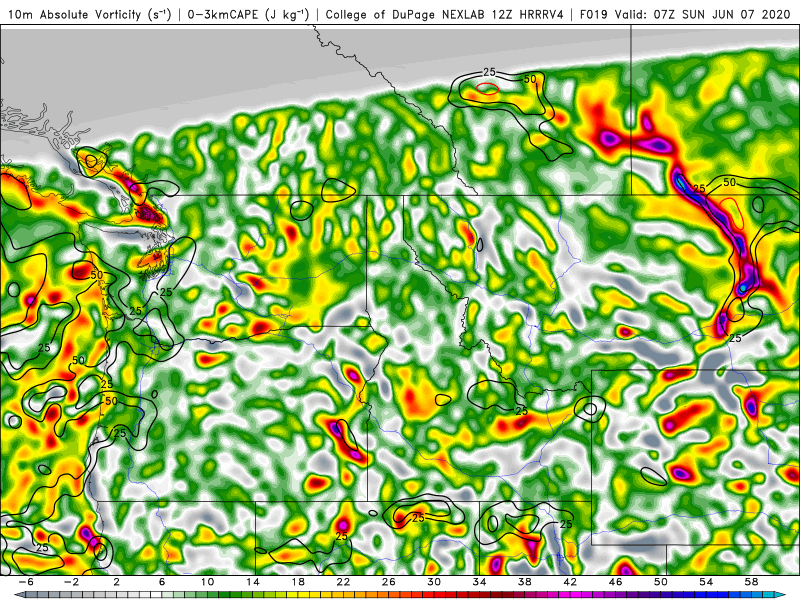This screenshot has width=800, height=600.
Task: Click the '-2' colorbar tick label
Action: pos(71,582)
